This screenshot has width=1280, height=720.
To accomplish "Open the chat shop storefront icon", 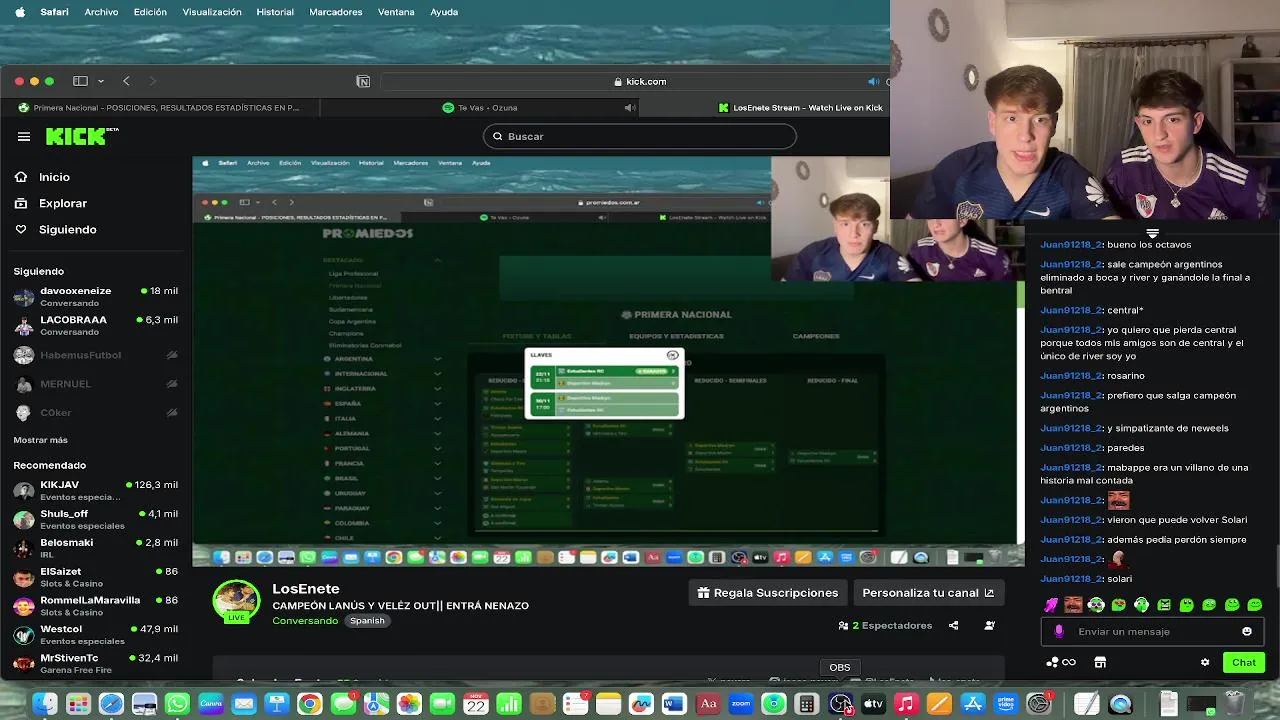I will 1100,662.
